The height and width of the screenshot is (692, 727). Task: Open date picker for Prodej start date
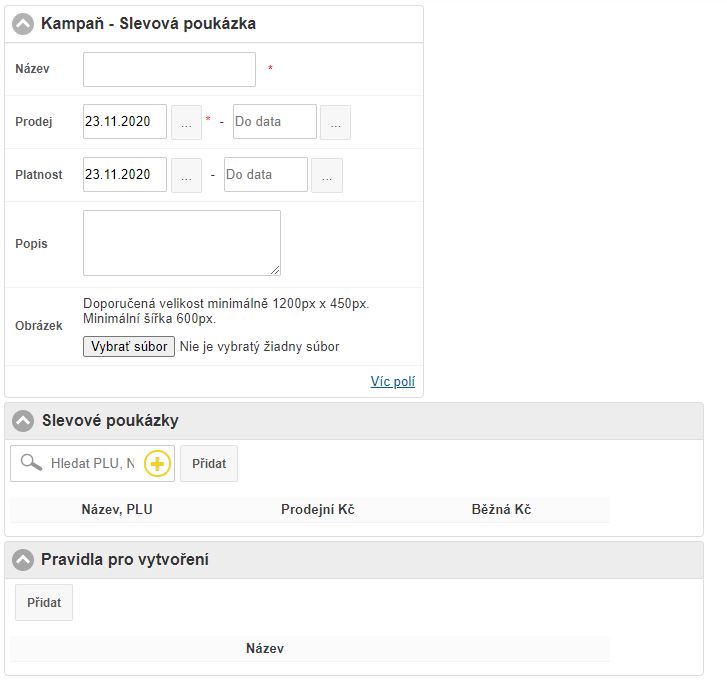[186, 122]
